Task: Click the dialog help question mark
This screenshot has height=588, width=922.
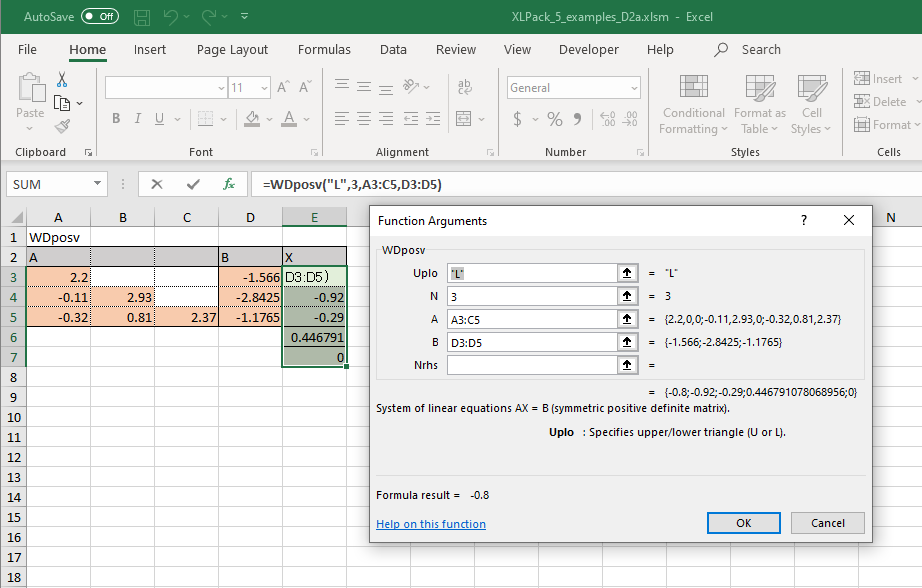Action: [x=804, y=220]
